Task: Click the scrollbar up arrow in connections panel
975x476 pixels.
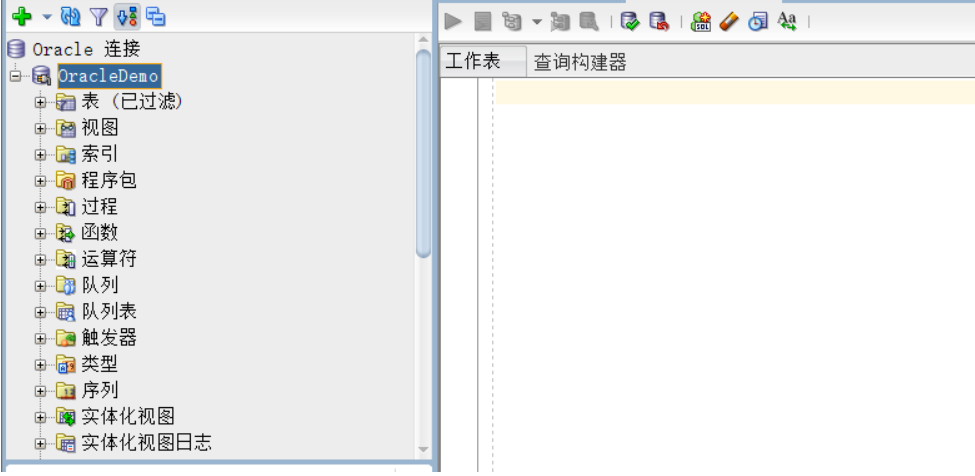Action: (423, 40)
